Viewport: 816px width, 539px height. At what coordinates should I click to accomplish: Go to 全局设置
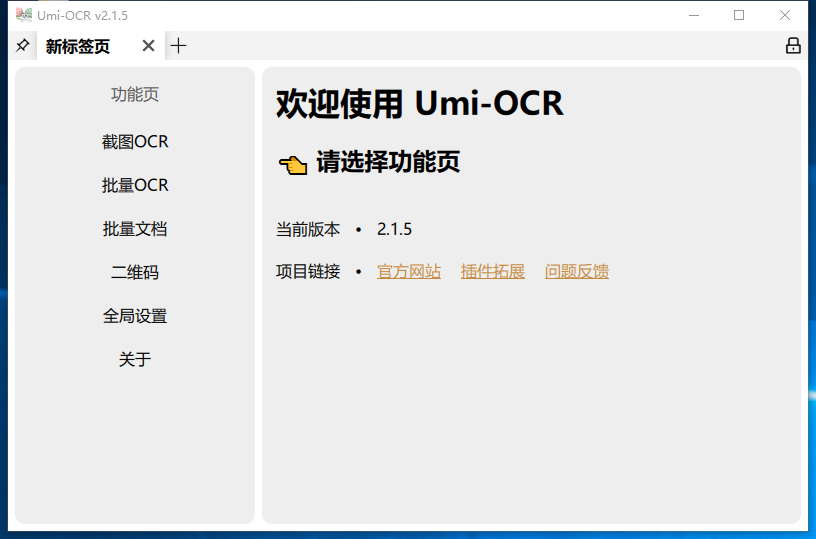[135, 316]
